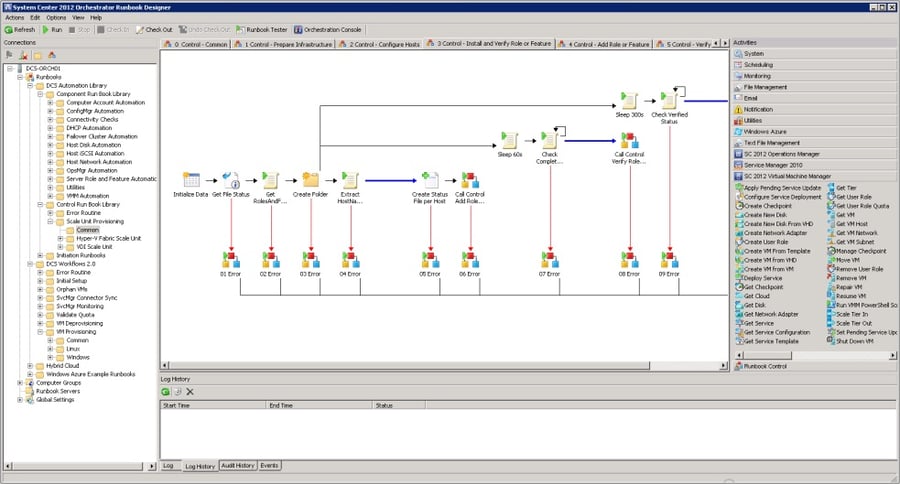Open the Windows Azure activities category
The image size is (900, 484).
814,131
